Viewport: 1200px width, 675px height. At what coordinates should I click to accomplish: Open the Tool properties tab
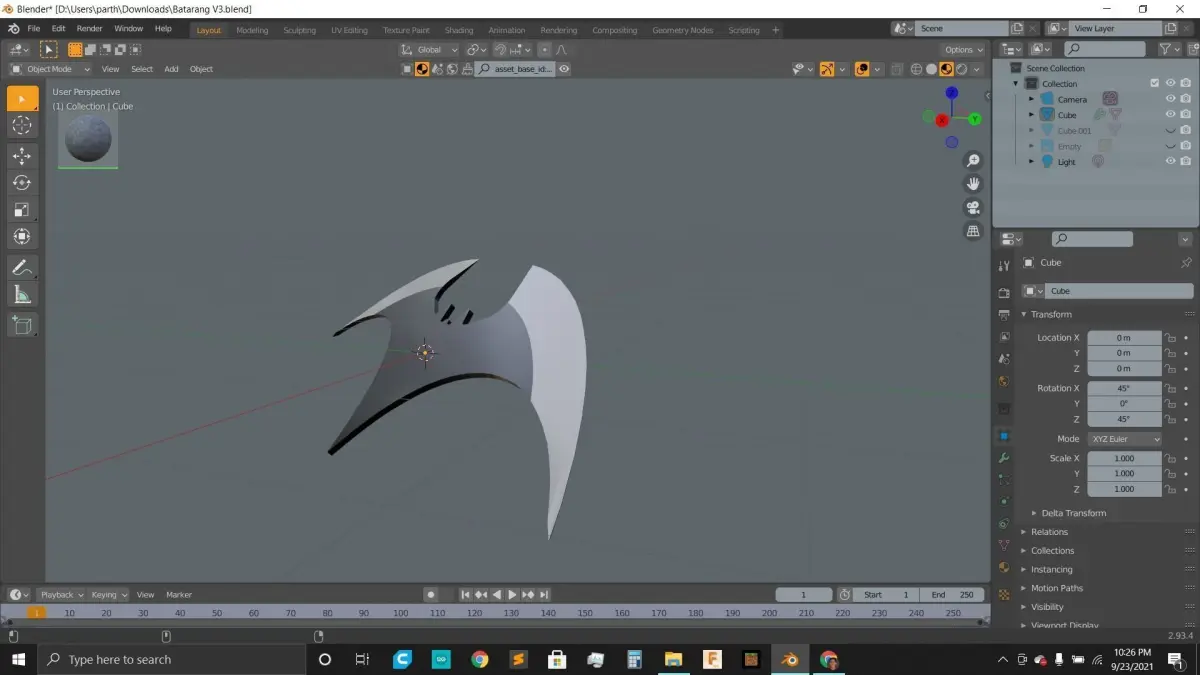[1004, 265]
